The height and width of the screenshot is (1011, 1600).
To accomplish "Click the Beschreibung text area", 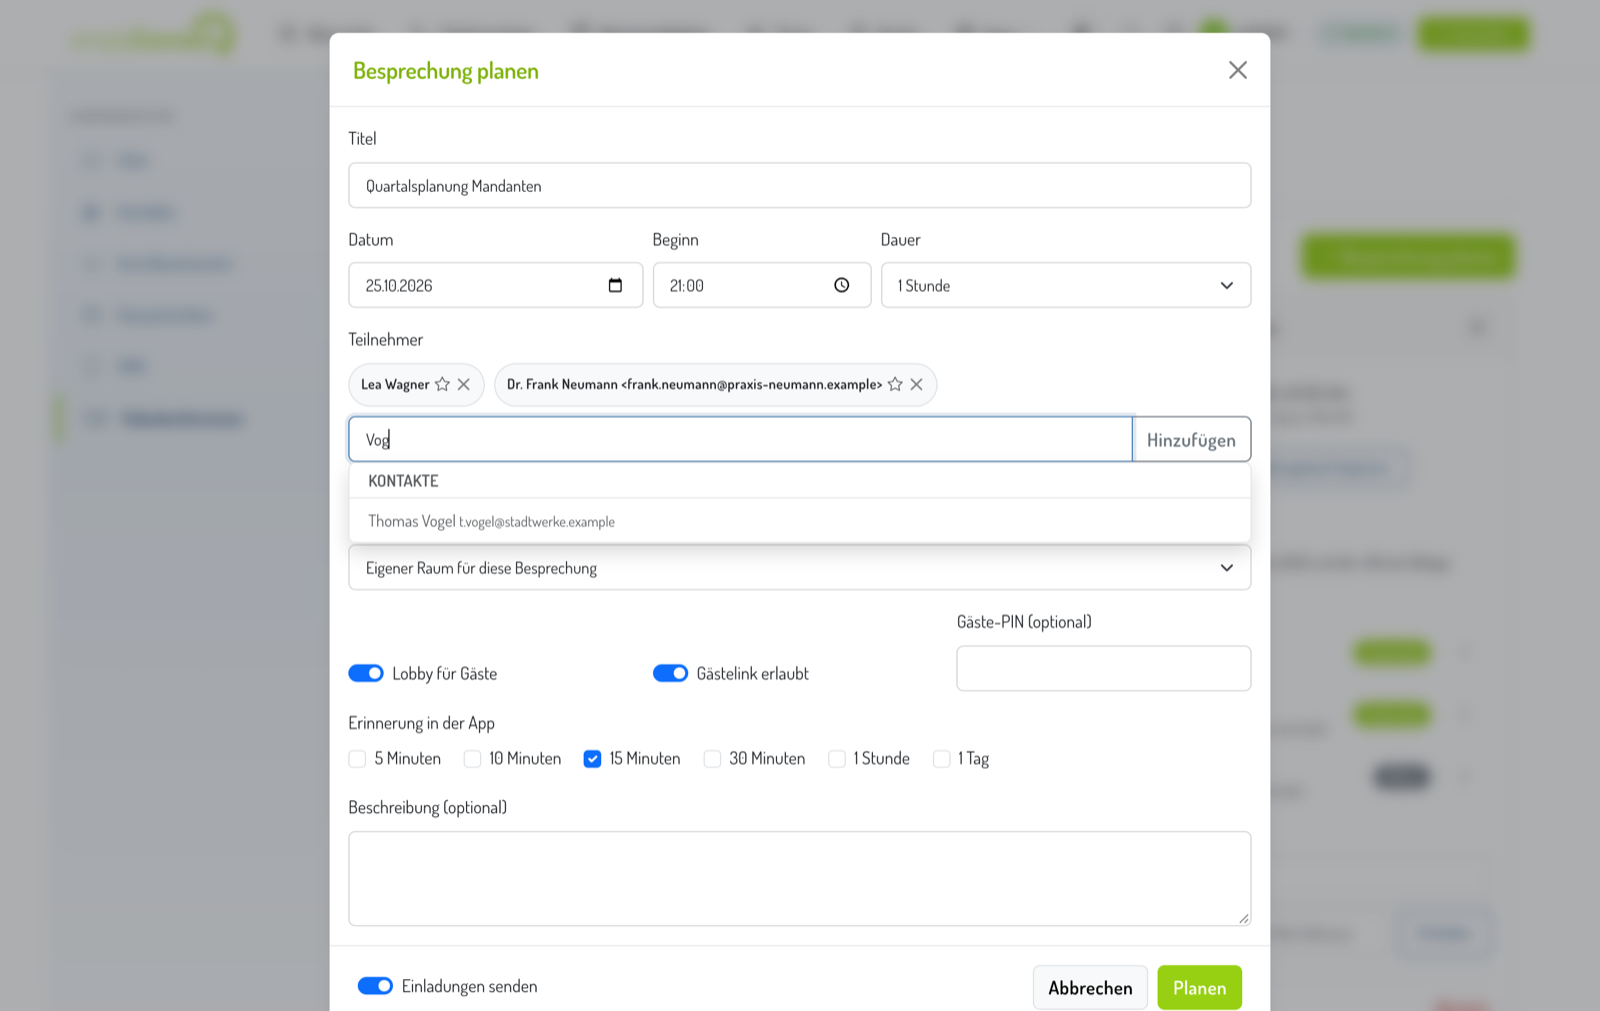I will [800, 879].
